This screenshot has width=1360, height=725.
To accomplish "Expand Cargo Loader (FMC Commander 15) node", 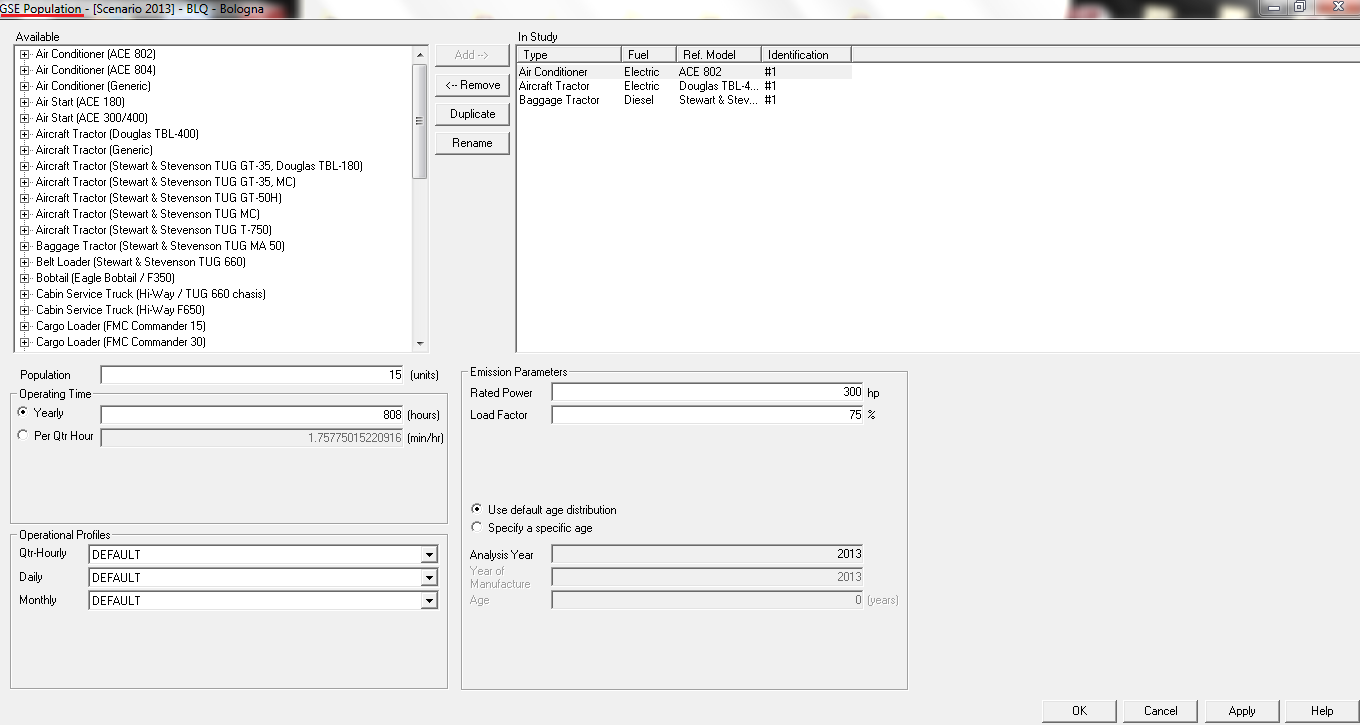I will point(25,326).
